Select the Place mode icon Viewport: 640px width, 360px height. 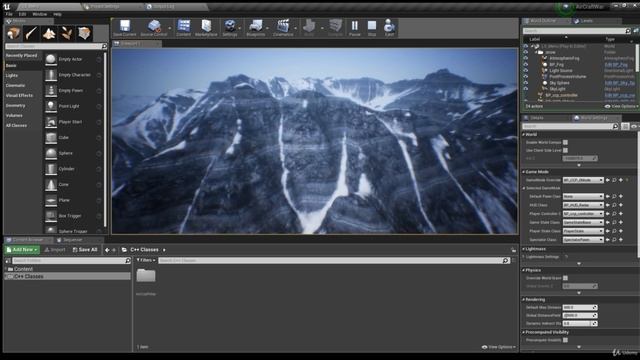(13, 33)
